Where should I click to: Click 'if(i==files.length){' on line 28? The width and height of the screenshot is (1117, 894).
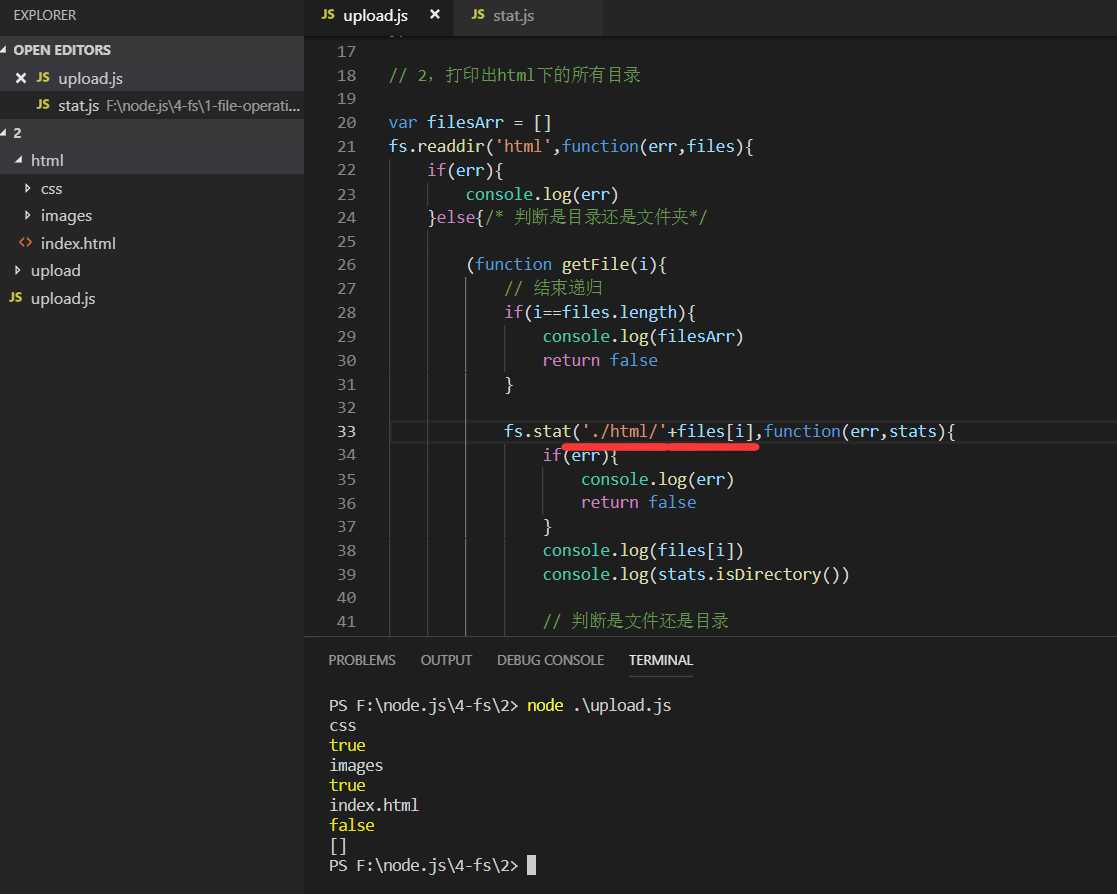(x=600, y=313)
